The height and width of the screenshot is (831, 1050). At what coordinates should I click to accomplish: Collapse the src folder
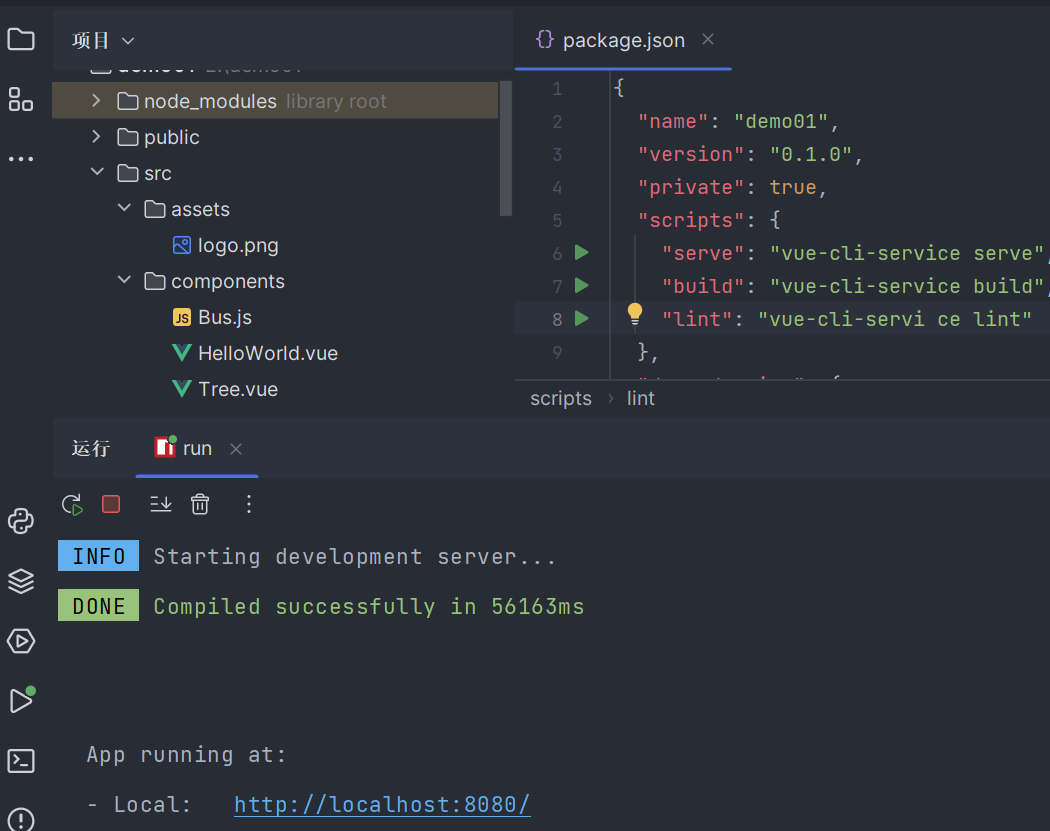[x=97, y=172]
